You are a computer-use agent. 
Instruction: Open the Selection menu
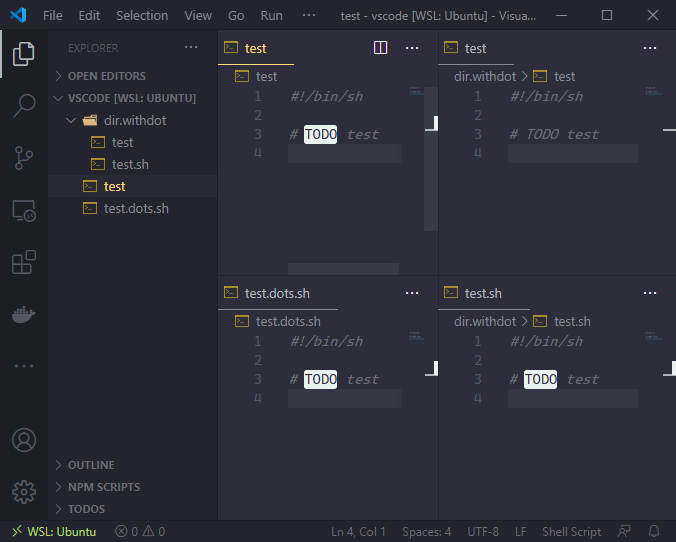[x=142, y=16]
